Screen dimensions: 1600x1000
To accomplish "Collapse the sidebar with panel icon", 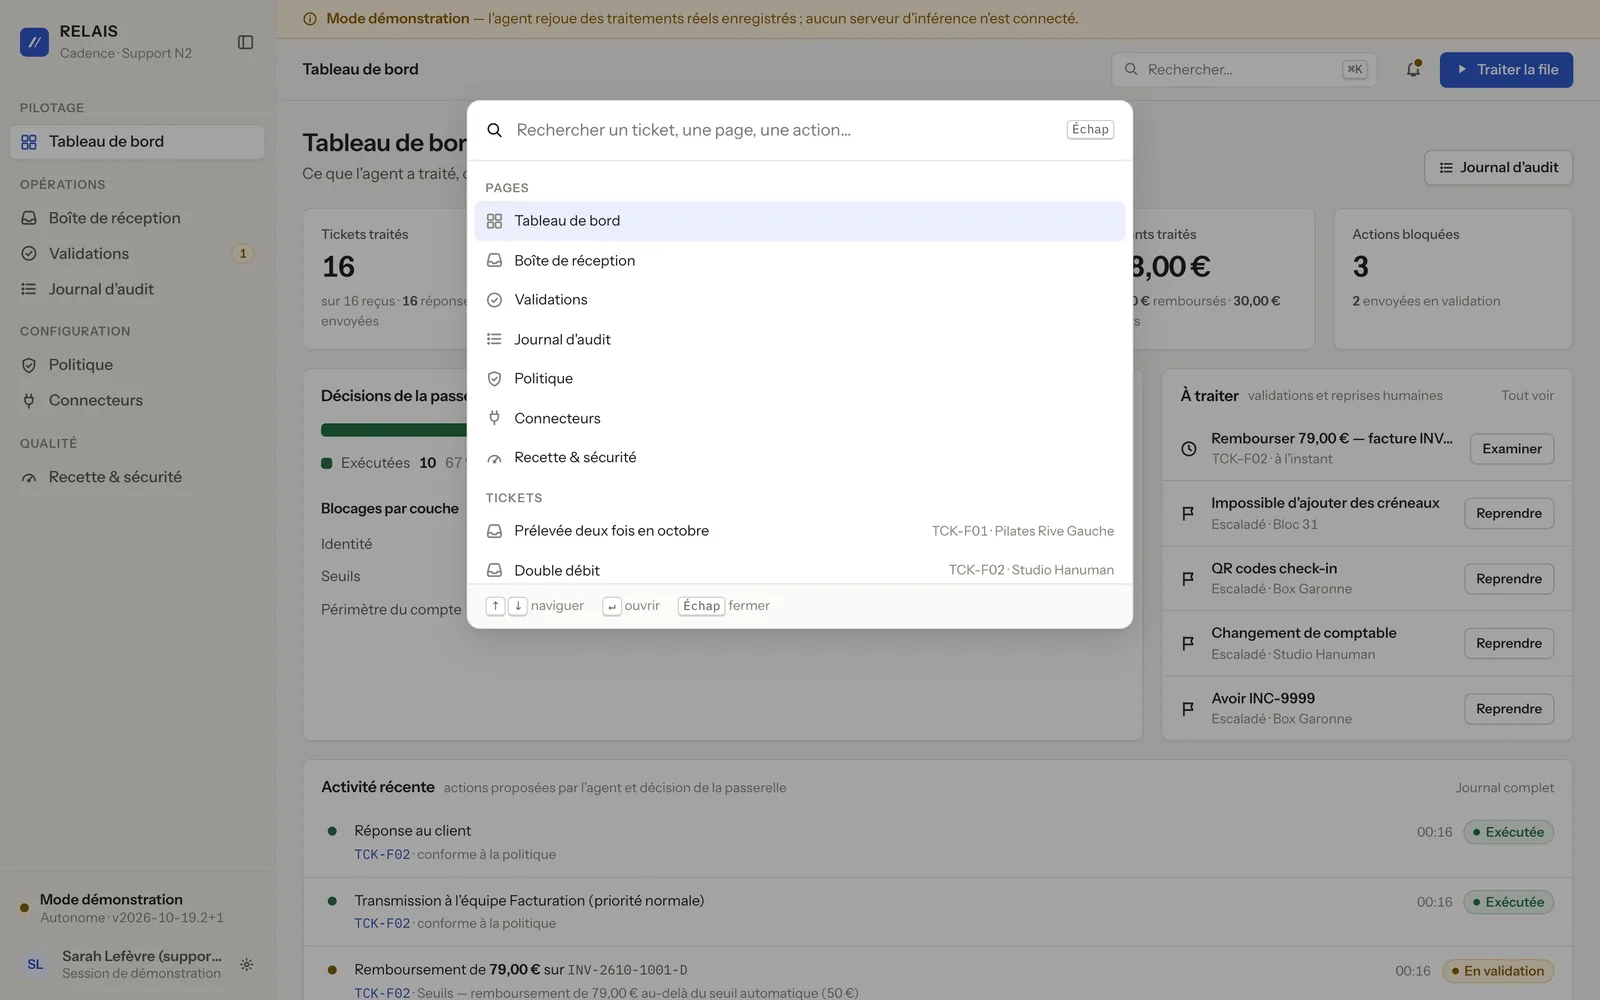I will tap(245, 42).
